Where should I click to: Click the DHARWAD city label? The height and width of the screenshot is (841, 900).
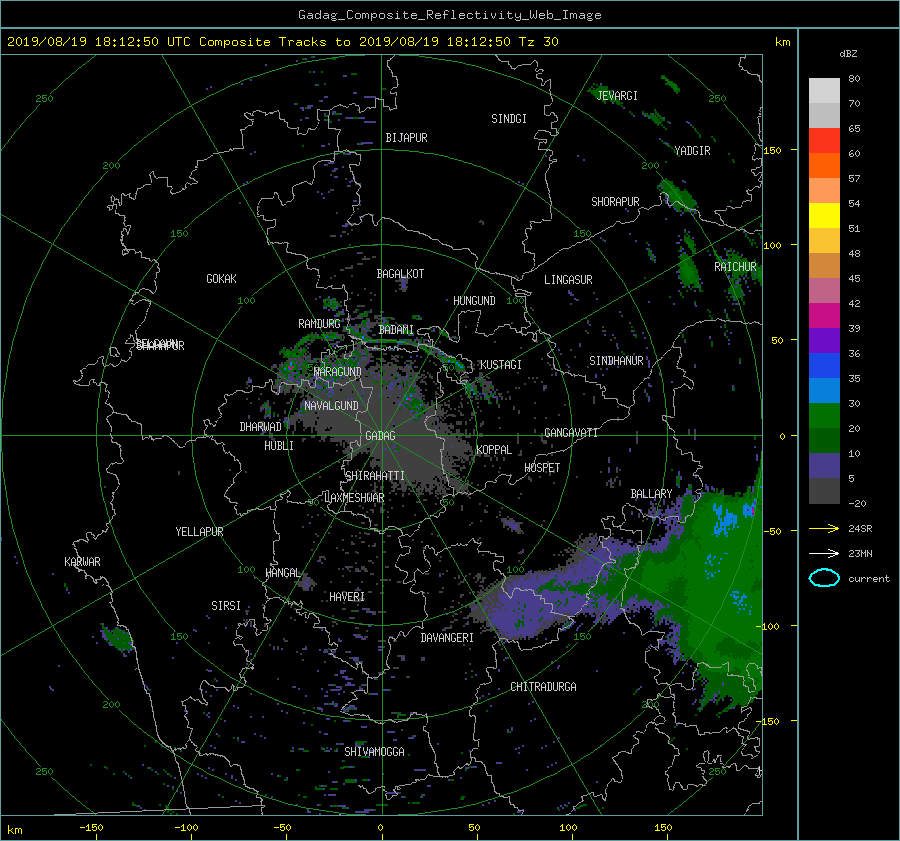point(261,427)
